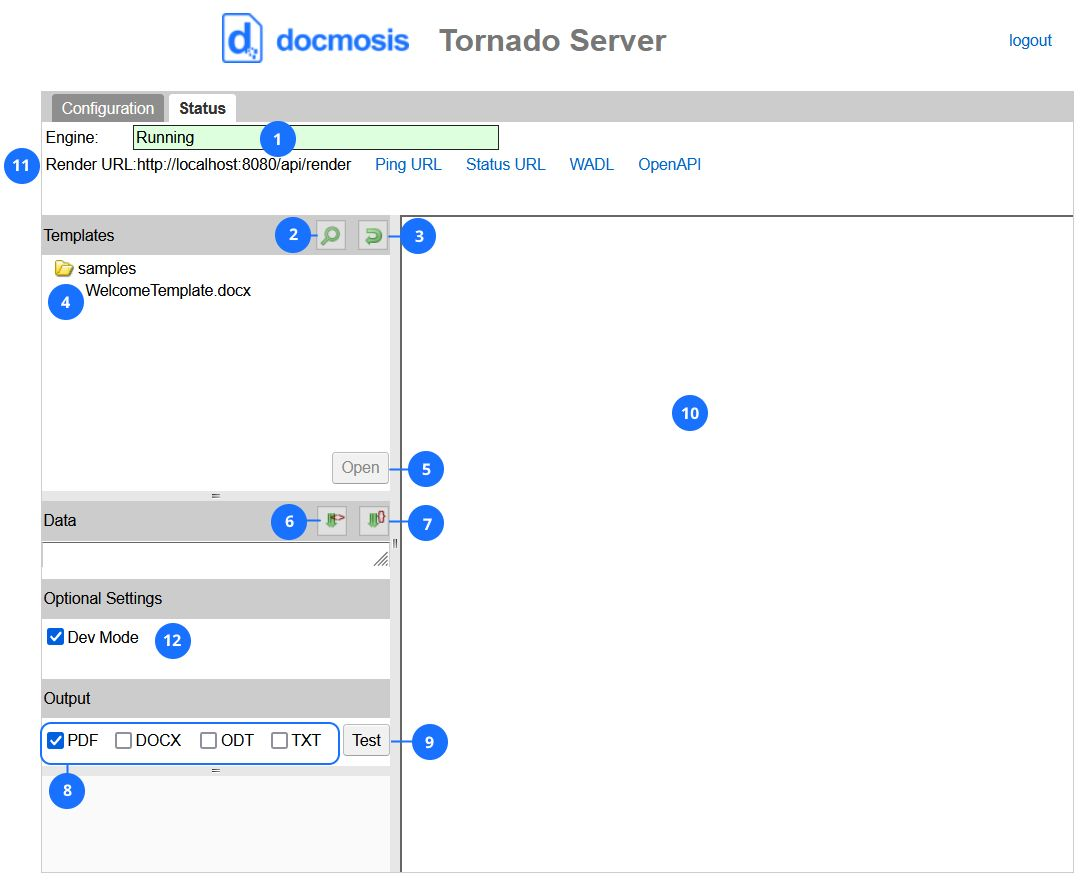The width and height of the screenshot is (1091, 887).
Task: Click the second Data panel toolbar icon
Action: 374,520
